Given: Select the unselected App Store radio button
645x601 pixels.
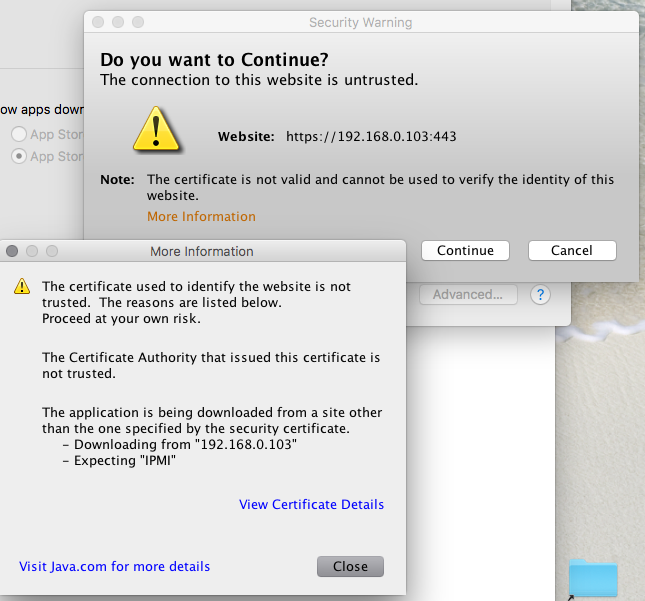Looking at the screenshot, I should [19, 134].
